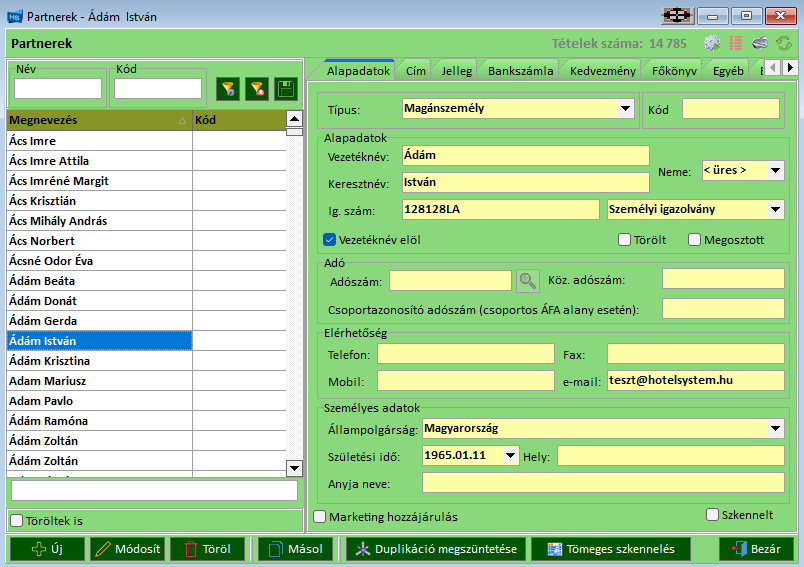Click the Vezetéknév field
This screenshot has width=804, height=567.
[526, 155]
